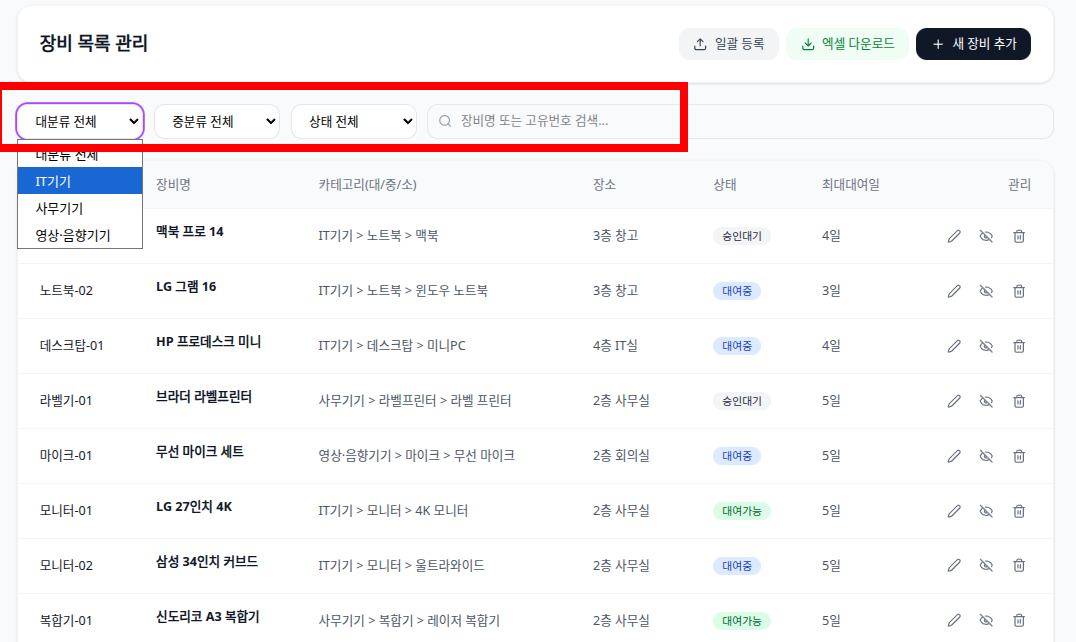Click the 관리 column header

(1019, 185)
